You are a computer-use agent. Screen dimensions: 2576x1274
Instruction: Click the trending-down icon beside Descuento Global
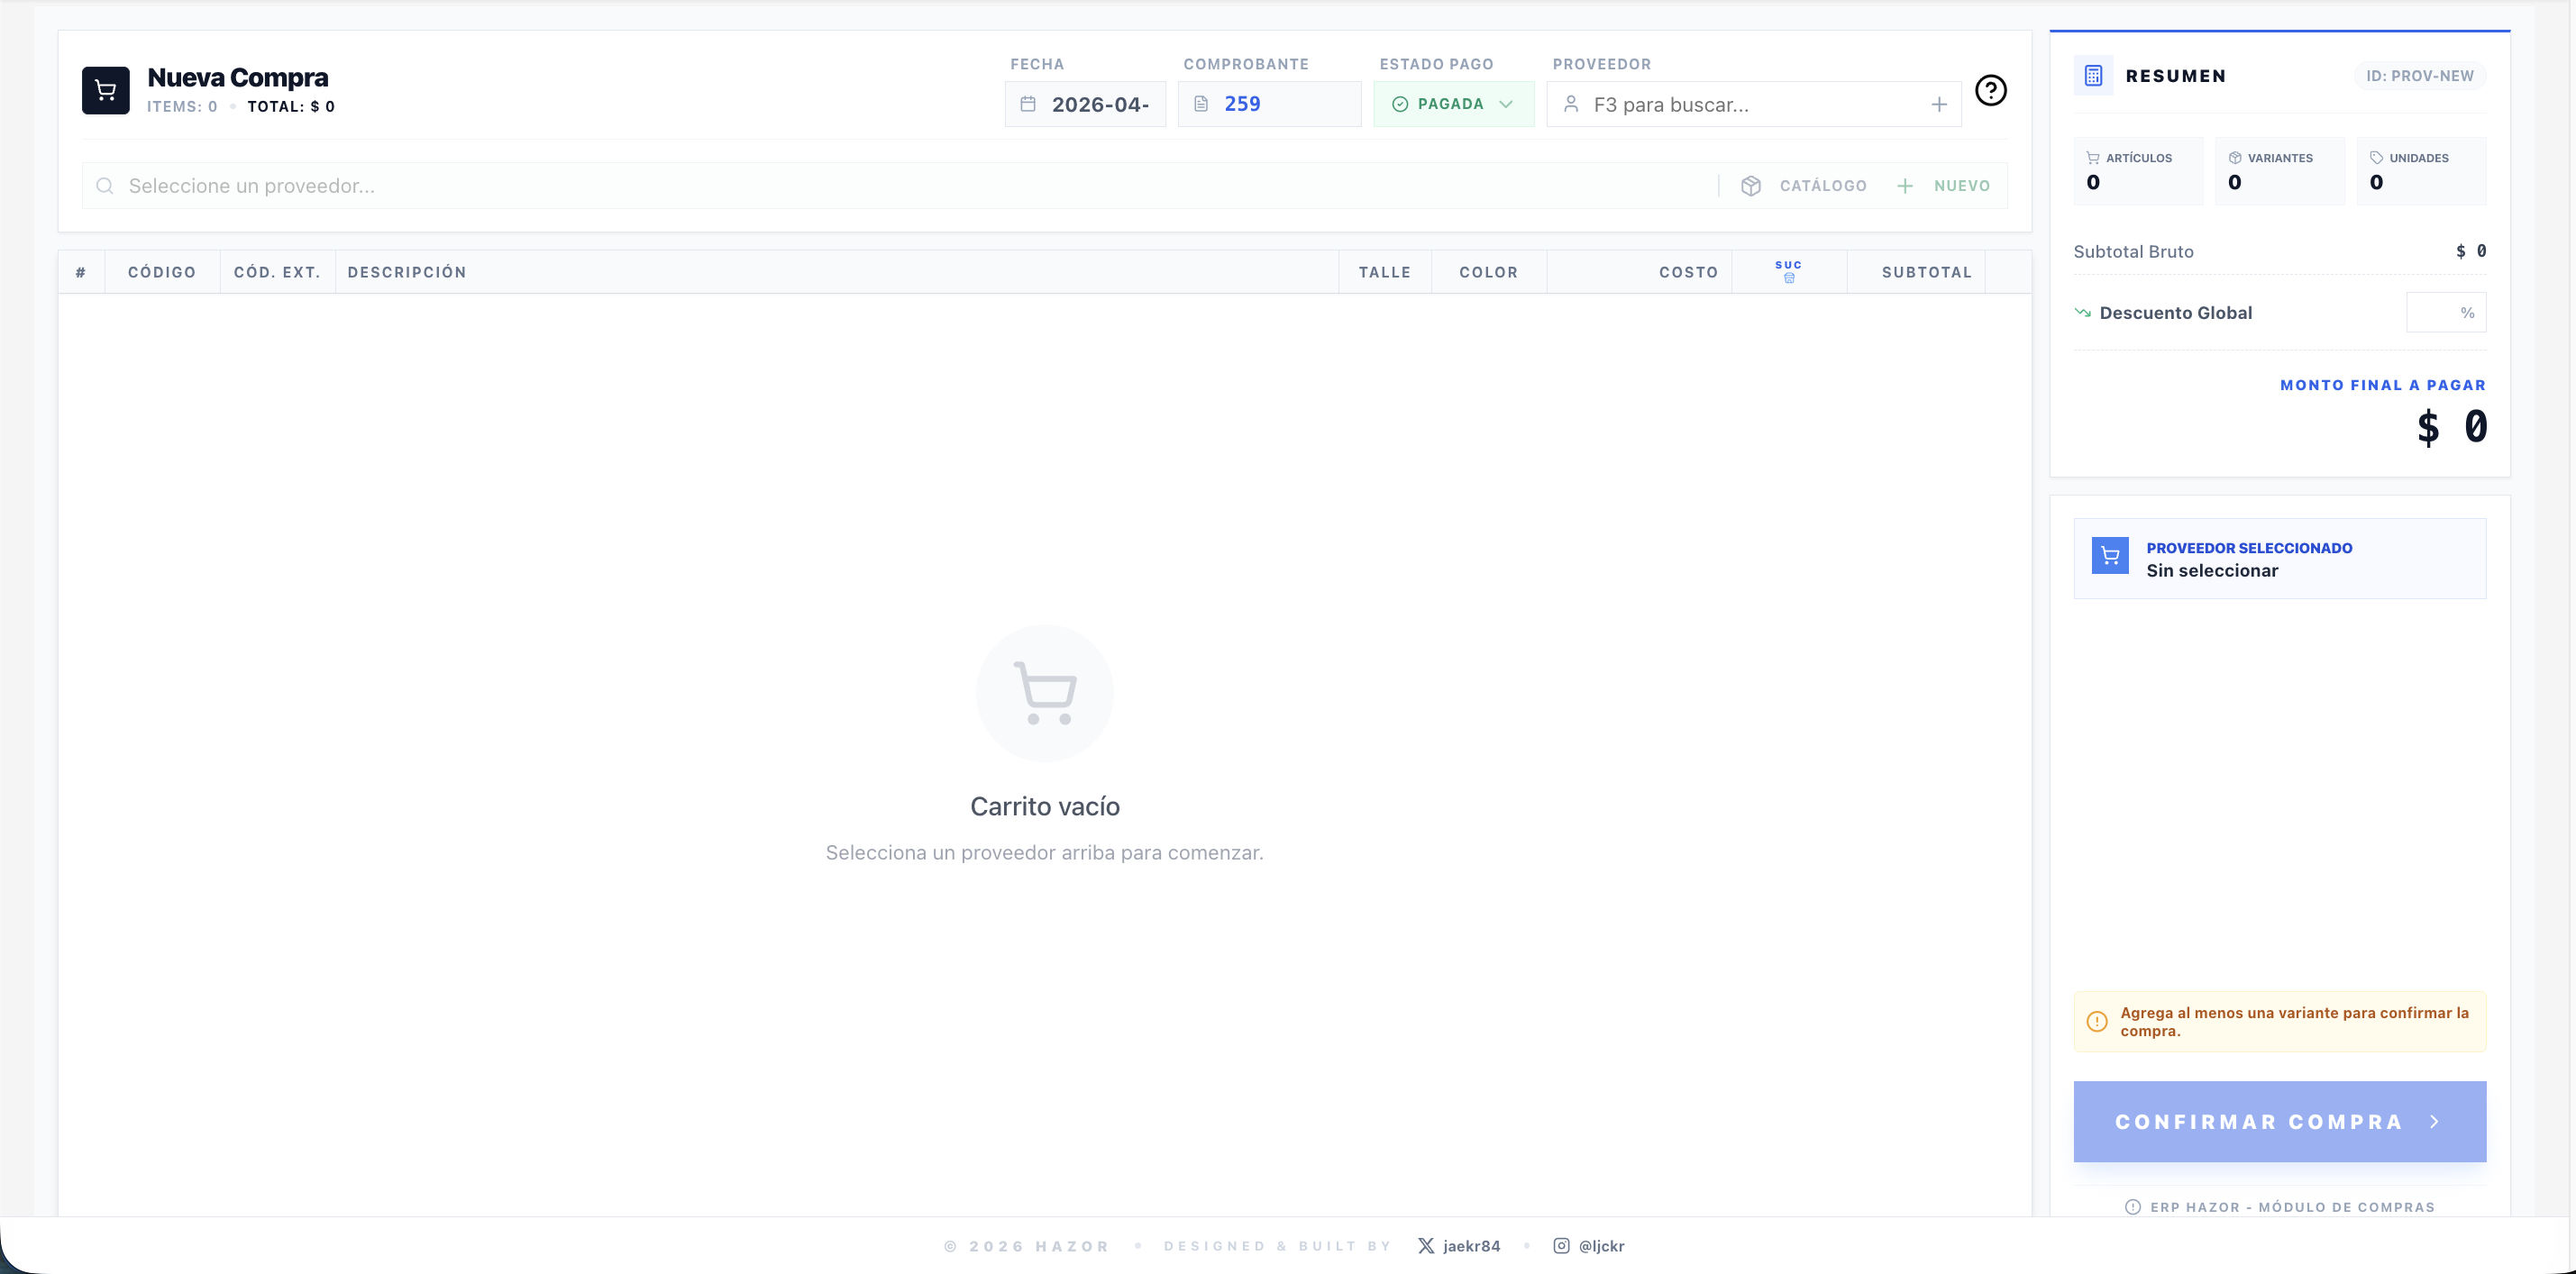2083,313
